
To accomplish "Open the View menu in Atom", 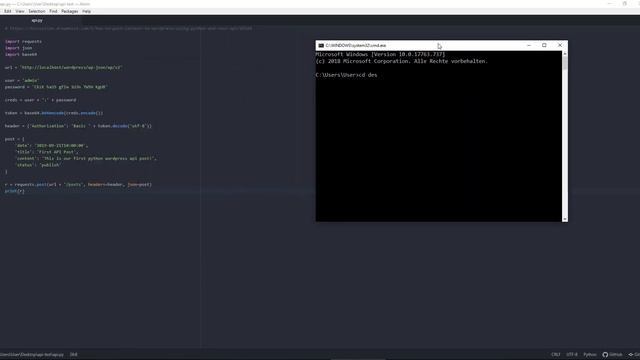I will pyautogui.click(x=20, y=11).
